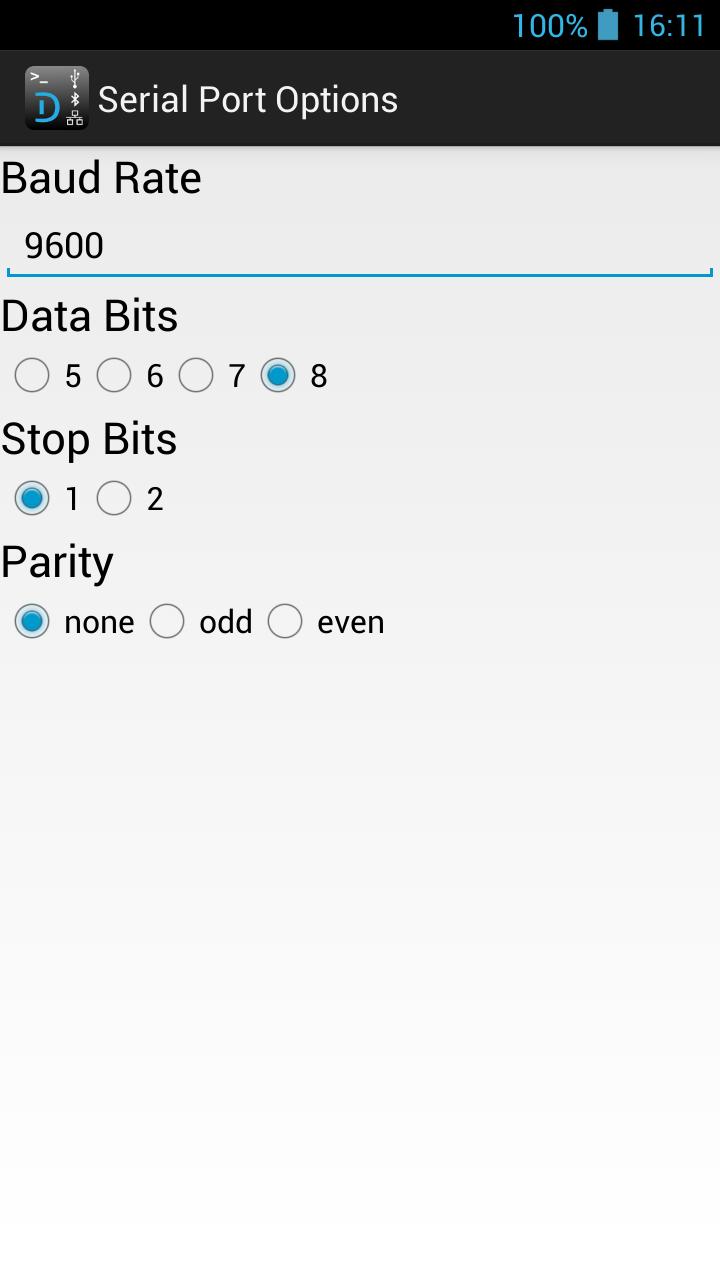Viewport: 720px width, 1280px height.
Task: Click the Baud Rate input field
Action: point(360,246)
